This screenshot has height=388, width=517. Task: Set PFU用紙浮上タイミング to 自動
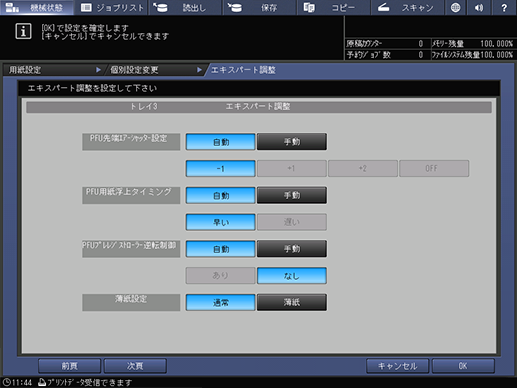[221, 195]
